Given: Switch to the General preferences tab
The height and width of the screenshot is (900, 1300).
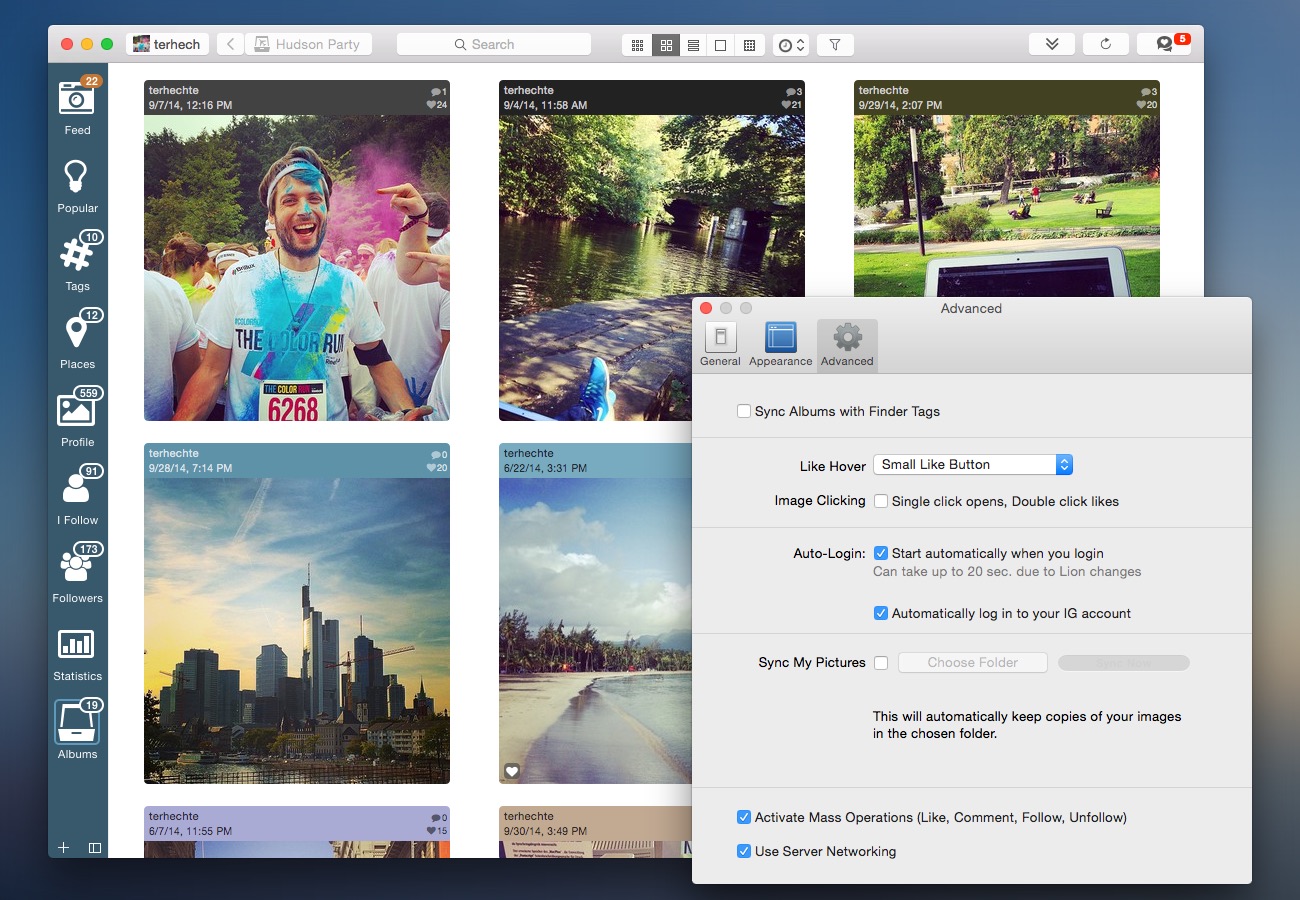Looking at the screenshot, I should tap(720, 345).
